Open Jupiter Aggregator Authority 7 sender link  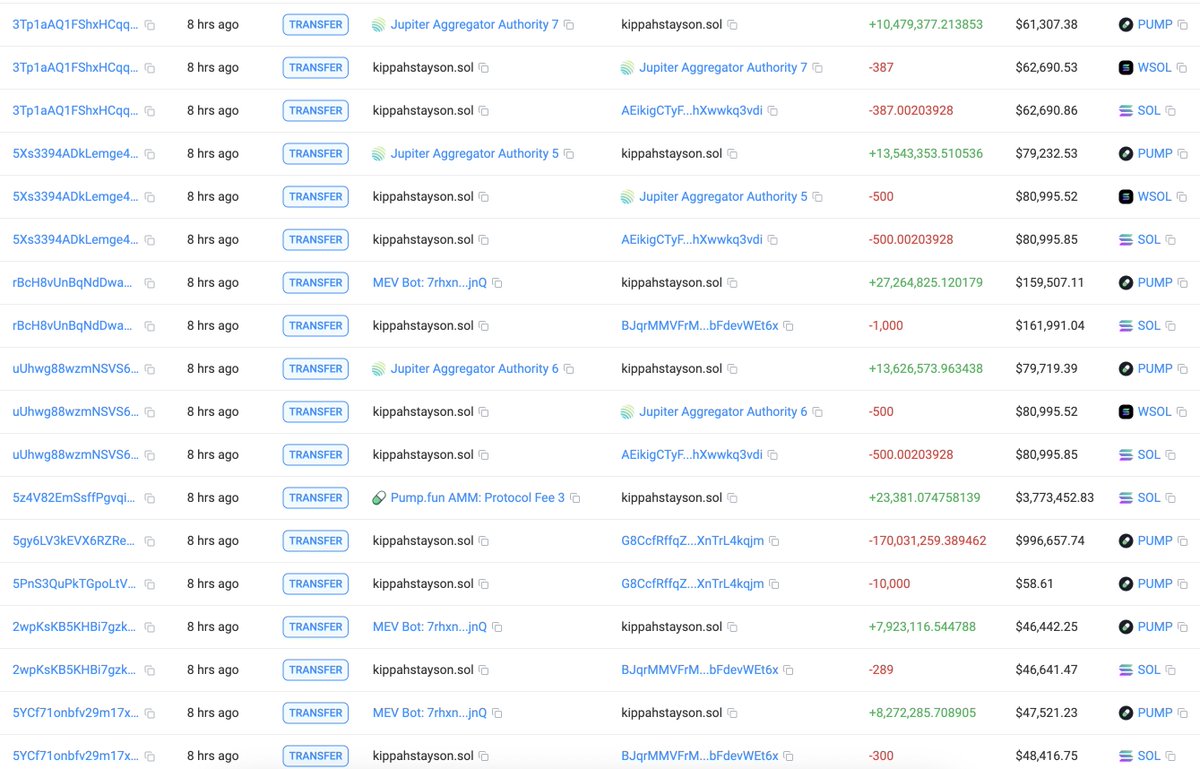click(x=475, y=25)
